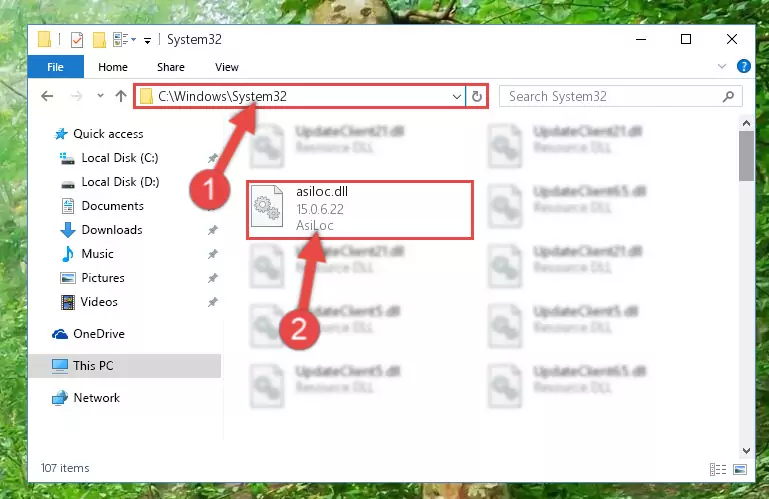
Task: Click the scrollbar up arrow
Action: point(746,123)
